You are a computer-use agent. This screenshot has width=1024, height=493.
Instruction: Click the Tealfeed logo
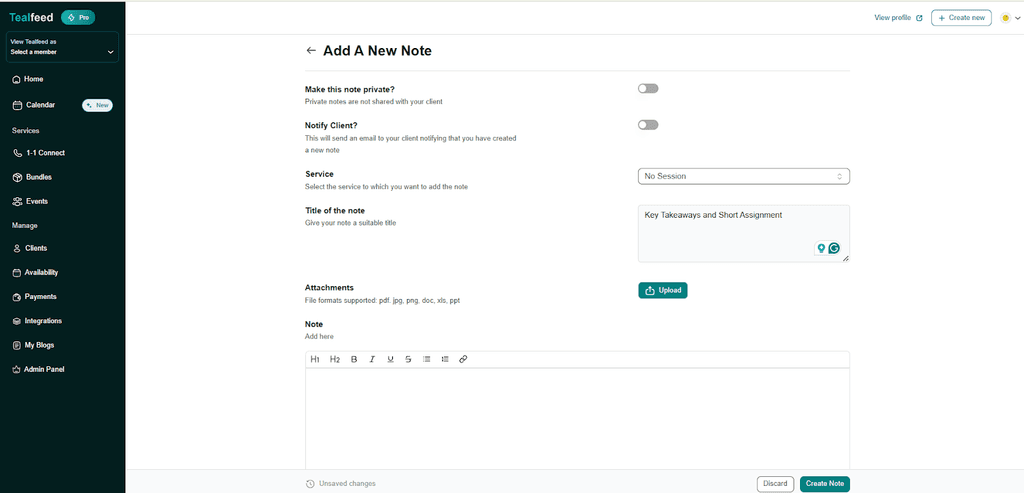coord(31,18)
